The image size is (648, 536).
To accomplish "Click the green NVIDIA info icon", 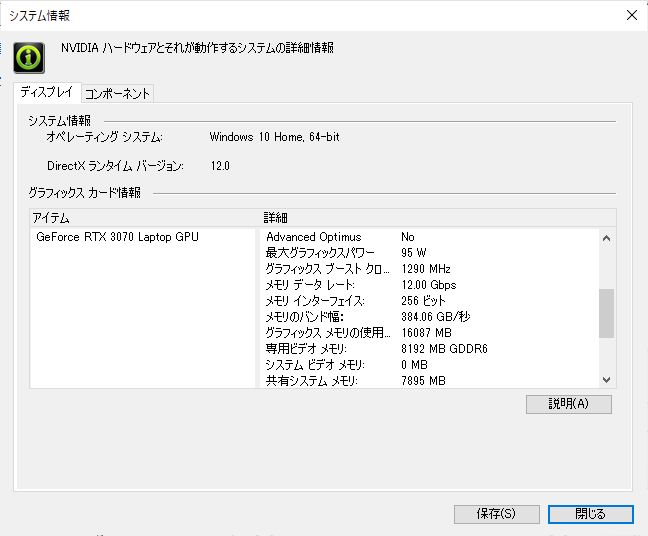I will click(29, 57).
